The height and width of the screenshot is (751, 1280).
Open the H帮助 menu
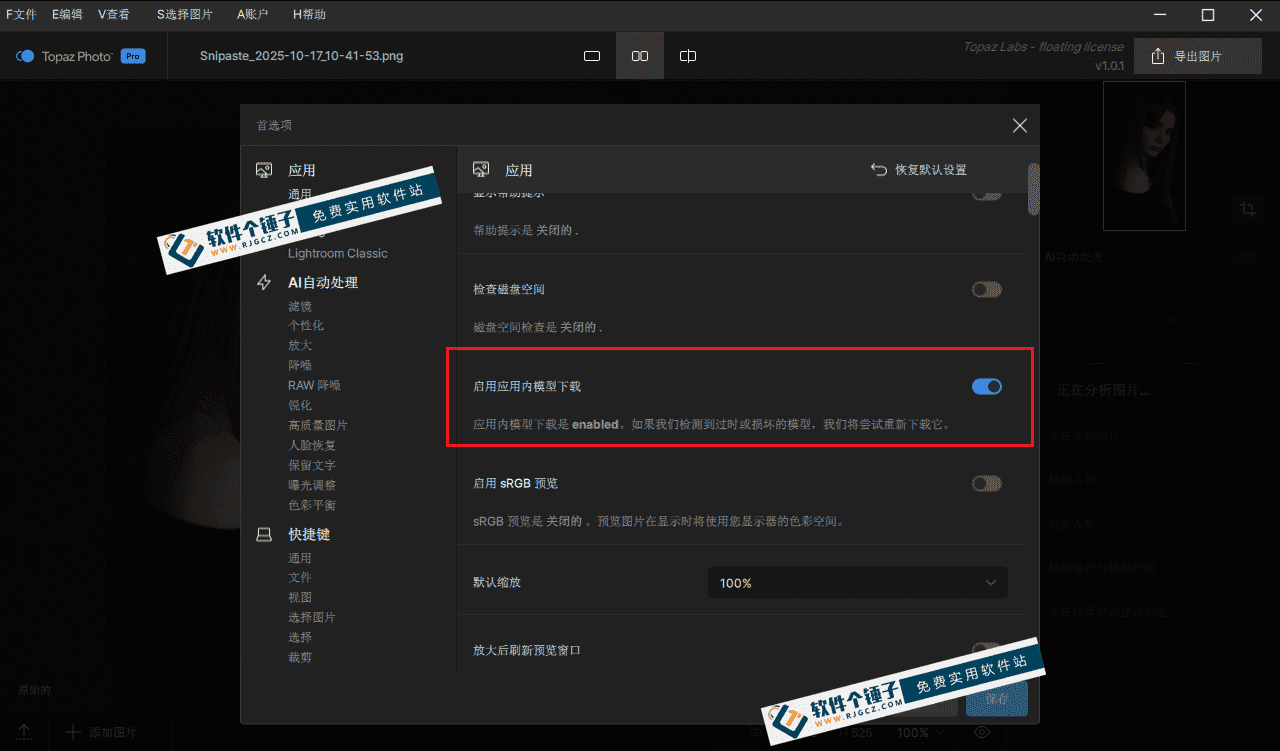click(x=308, y=14)
